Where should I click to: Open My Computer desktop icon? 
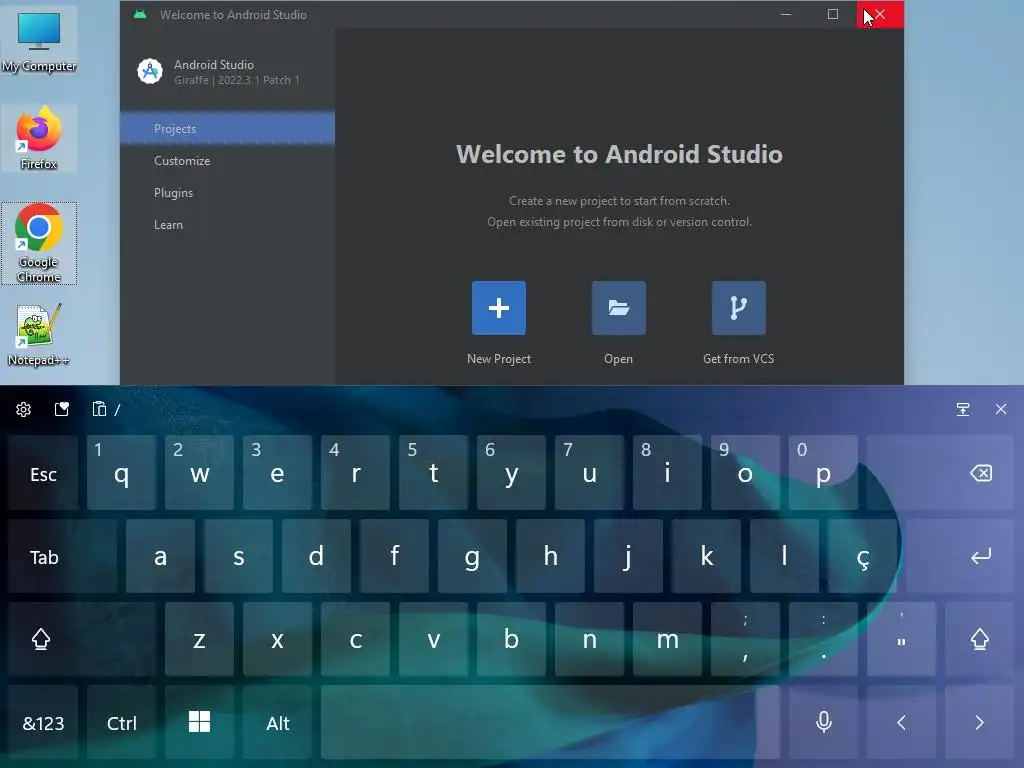pyautogui.click(x=39, y=41)
